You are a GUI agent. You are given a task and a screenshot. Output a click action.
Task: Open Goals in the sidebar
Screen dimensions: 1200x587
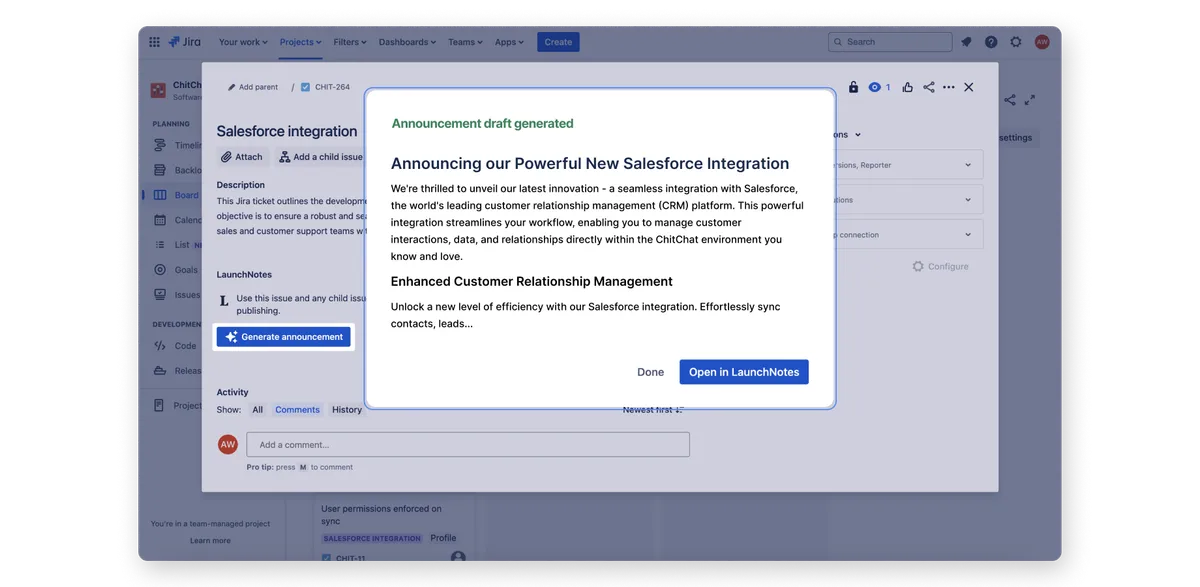[177, 270]
